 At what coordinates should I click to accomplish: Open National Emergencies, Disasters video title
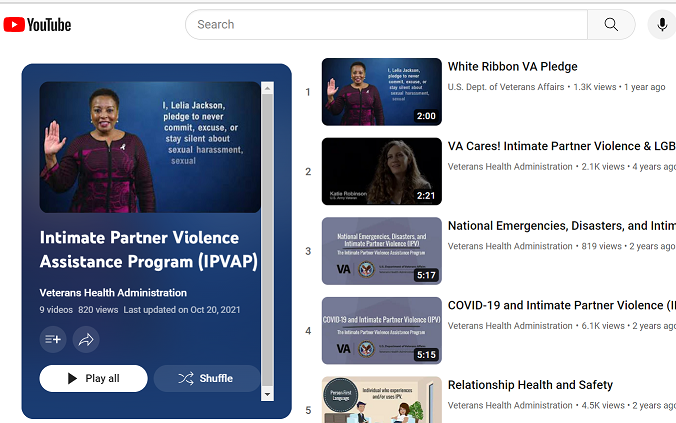coord(562,226)
